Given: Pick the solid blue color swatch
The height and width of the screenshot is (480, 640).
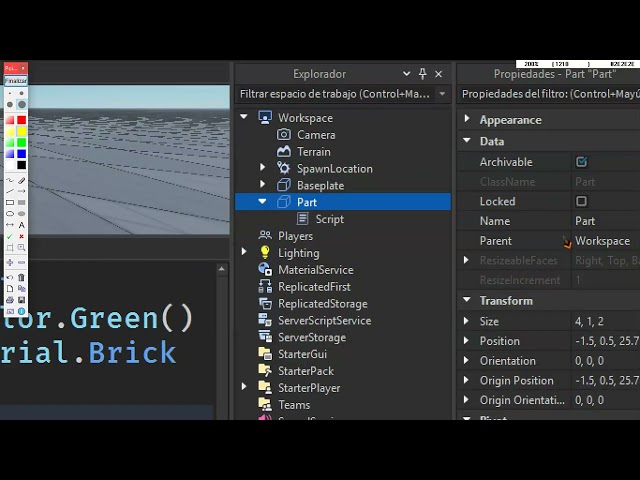Looking at the screenshot, I should point(22,154).
